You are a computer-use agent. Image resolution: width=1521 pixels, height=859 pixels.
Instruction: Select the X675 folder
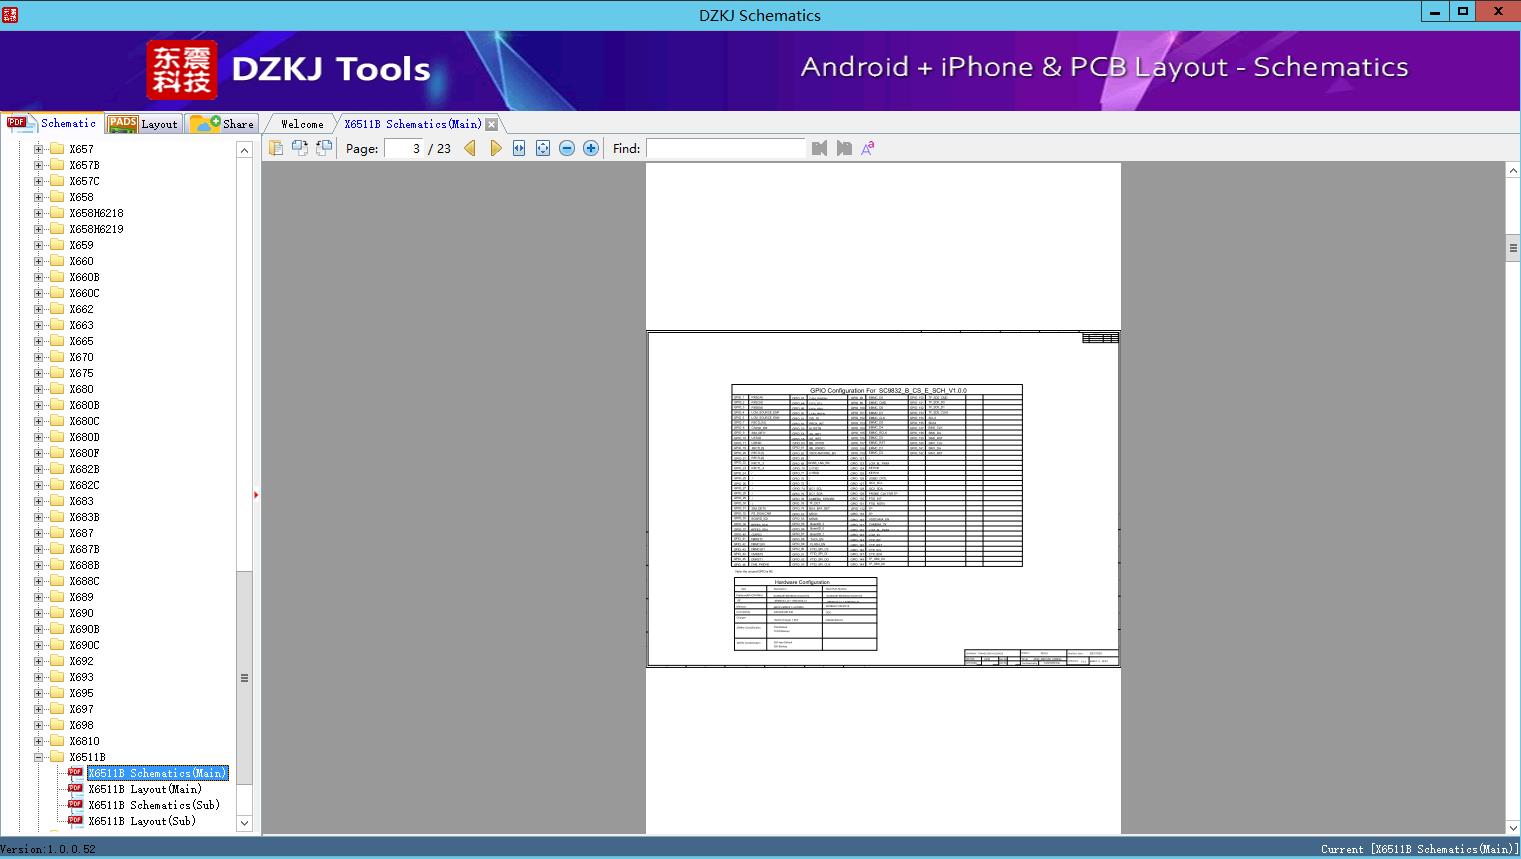pos(81,373)
